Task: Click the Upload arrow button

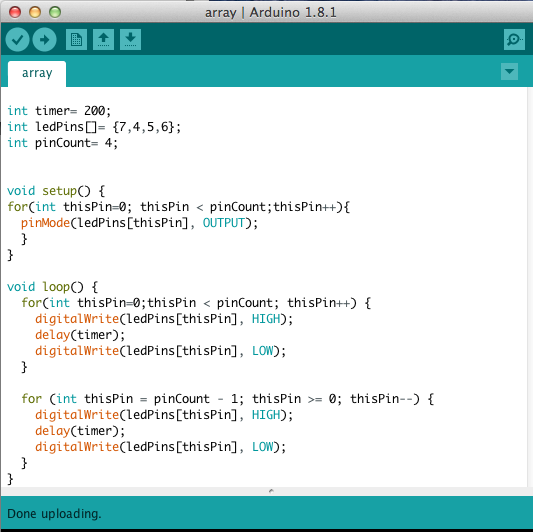Action: [45, 40]
